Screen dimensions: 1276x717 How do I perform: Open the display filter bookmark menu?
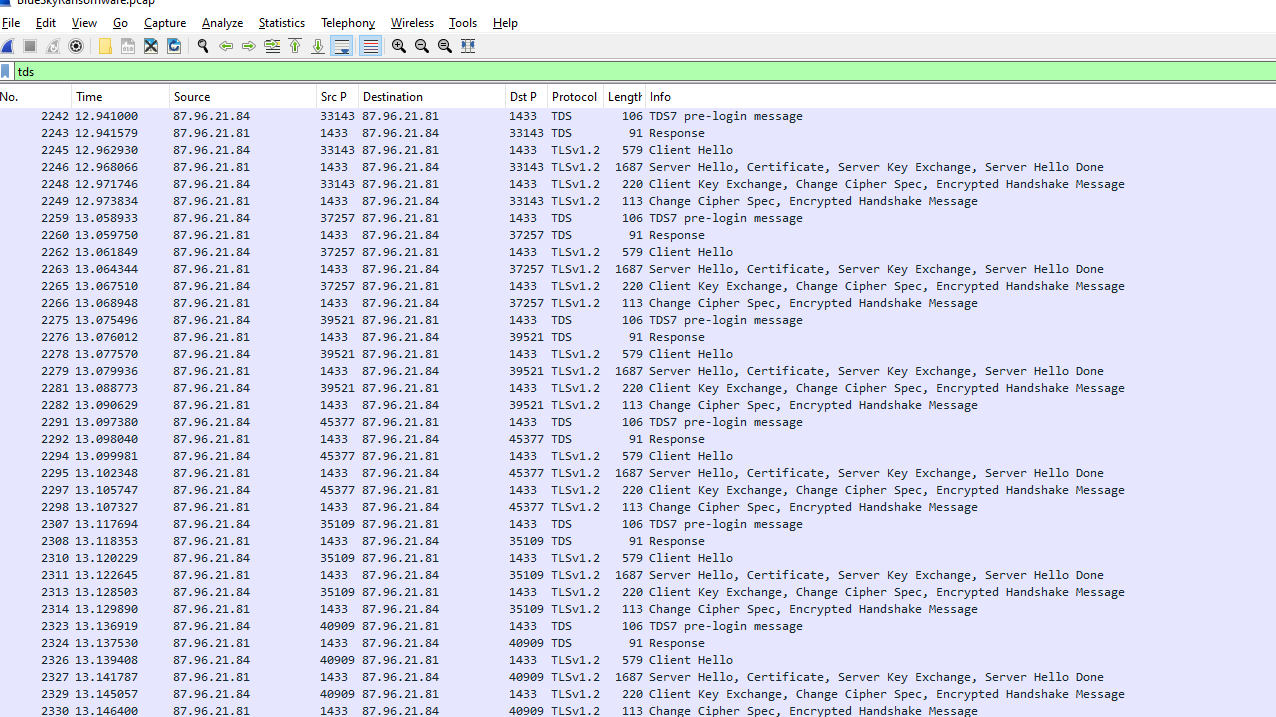click(6, 72)
